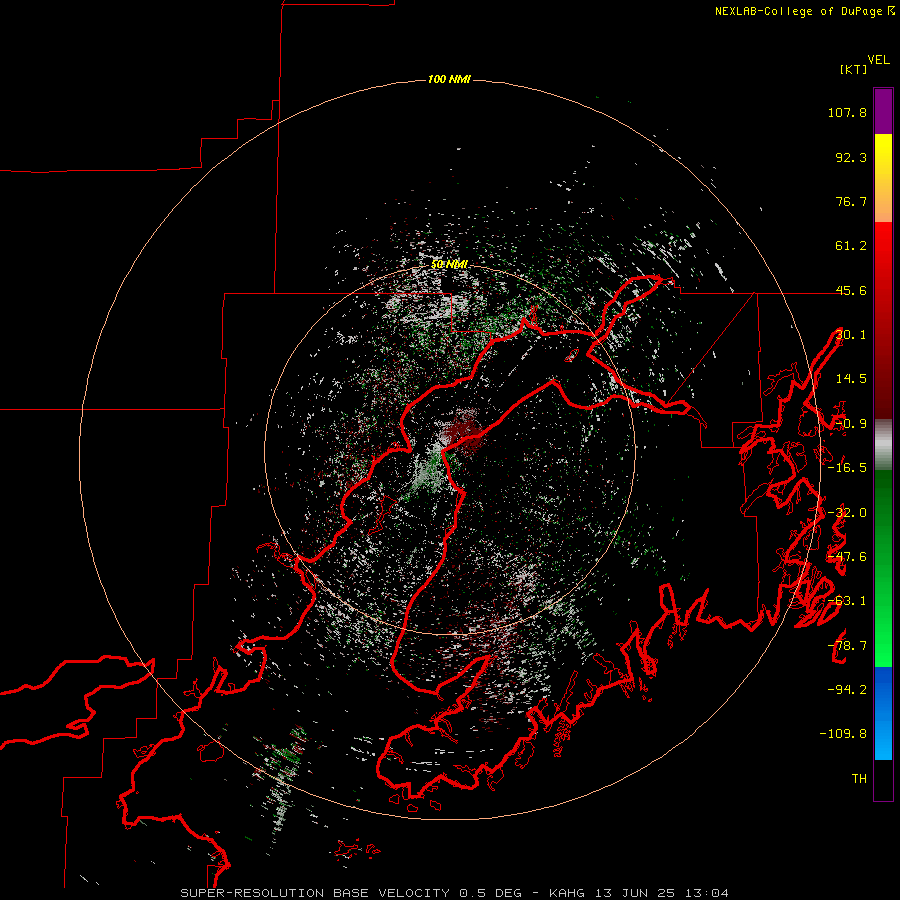Click the -94.2 velocity scale value
This screenshot has width=900, height=900.
[x=847, y=689]
